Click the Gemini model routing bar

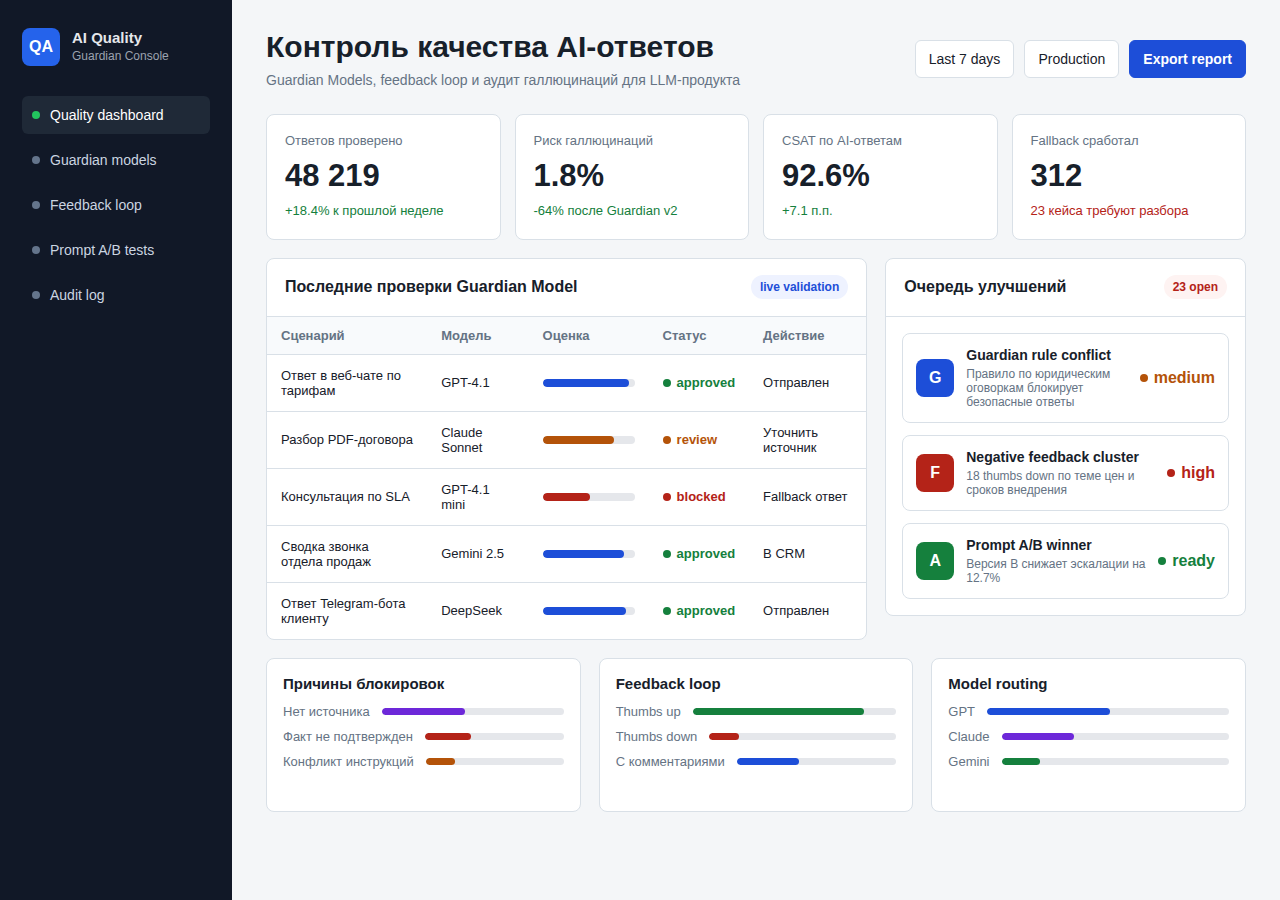(1115, 761)
